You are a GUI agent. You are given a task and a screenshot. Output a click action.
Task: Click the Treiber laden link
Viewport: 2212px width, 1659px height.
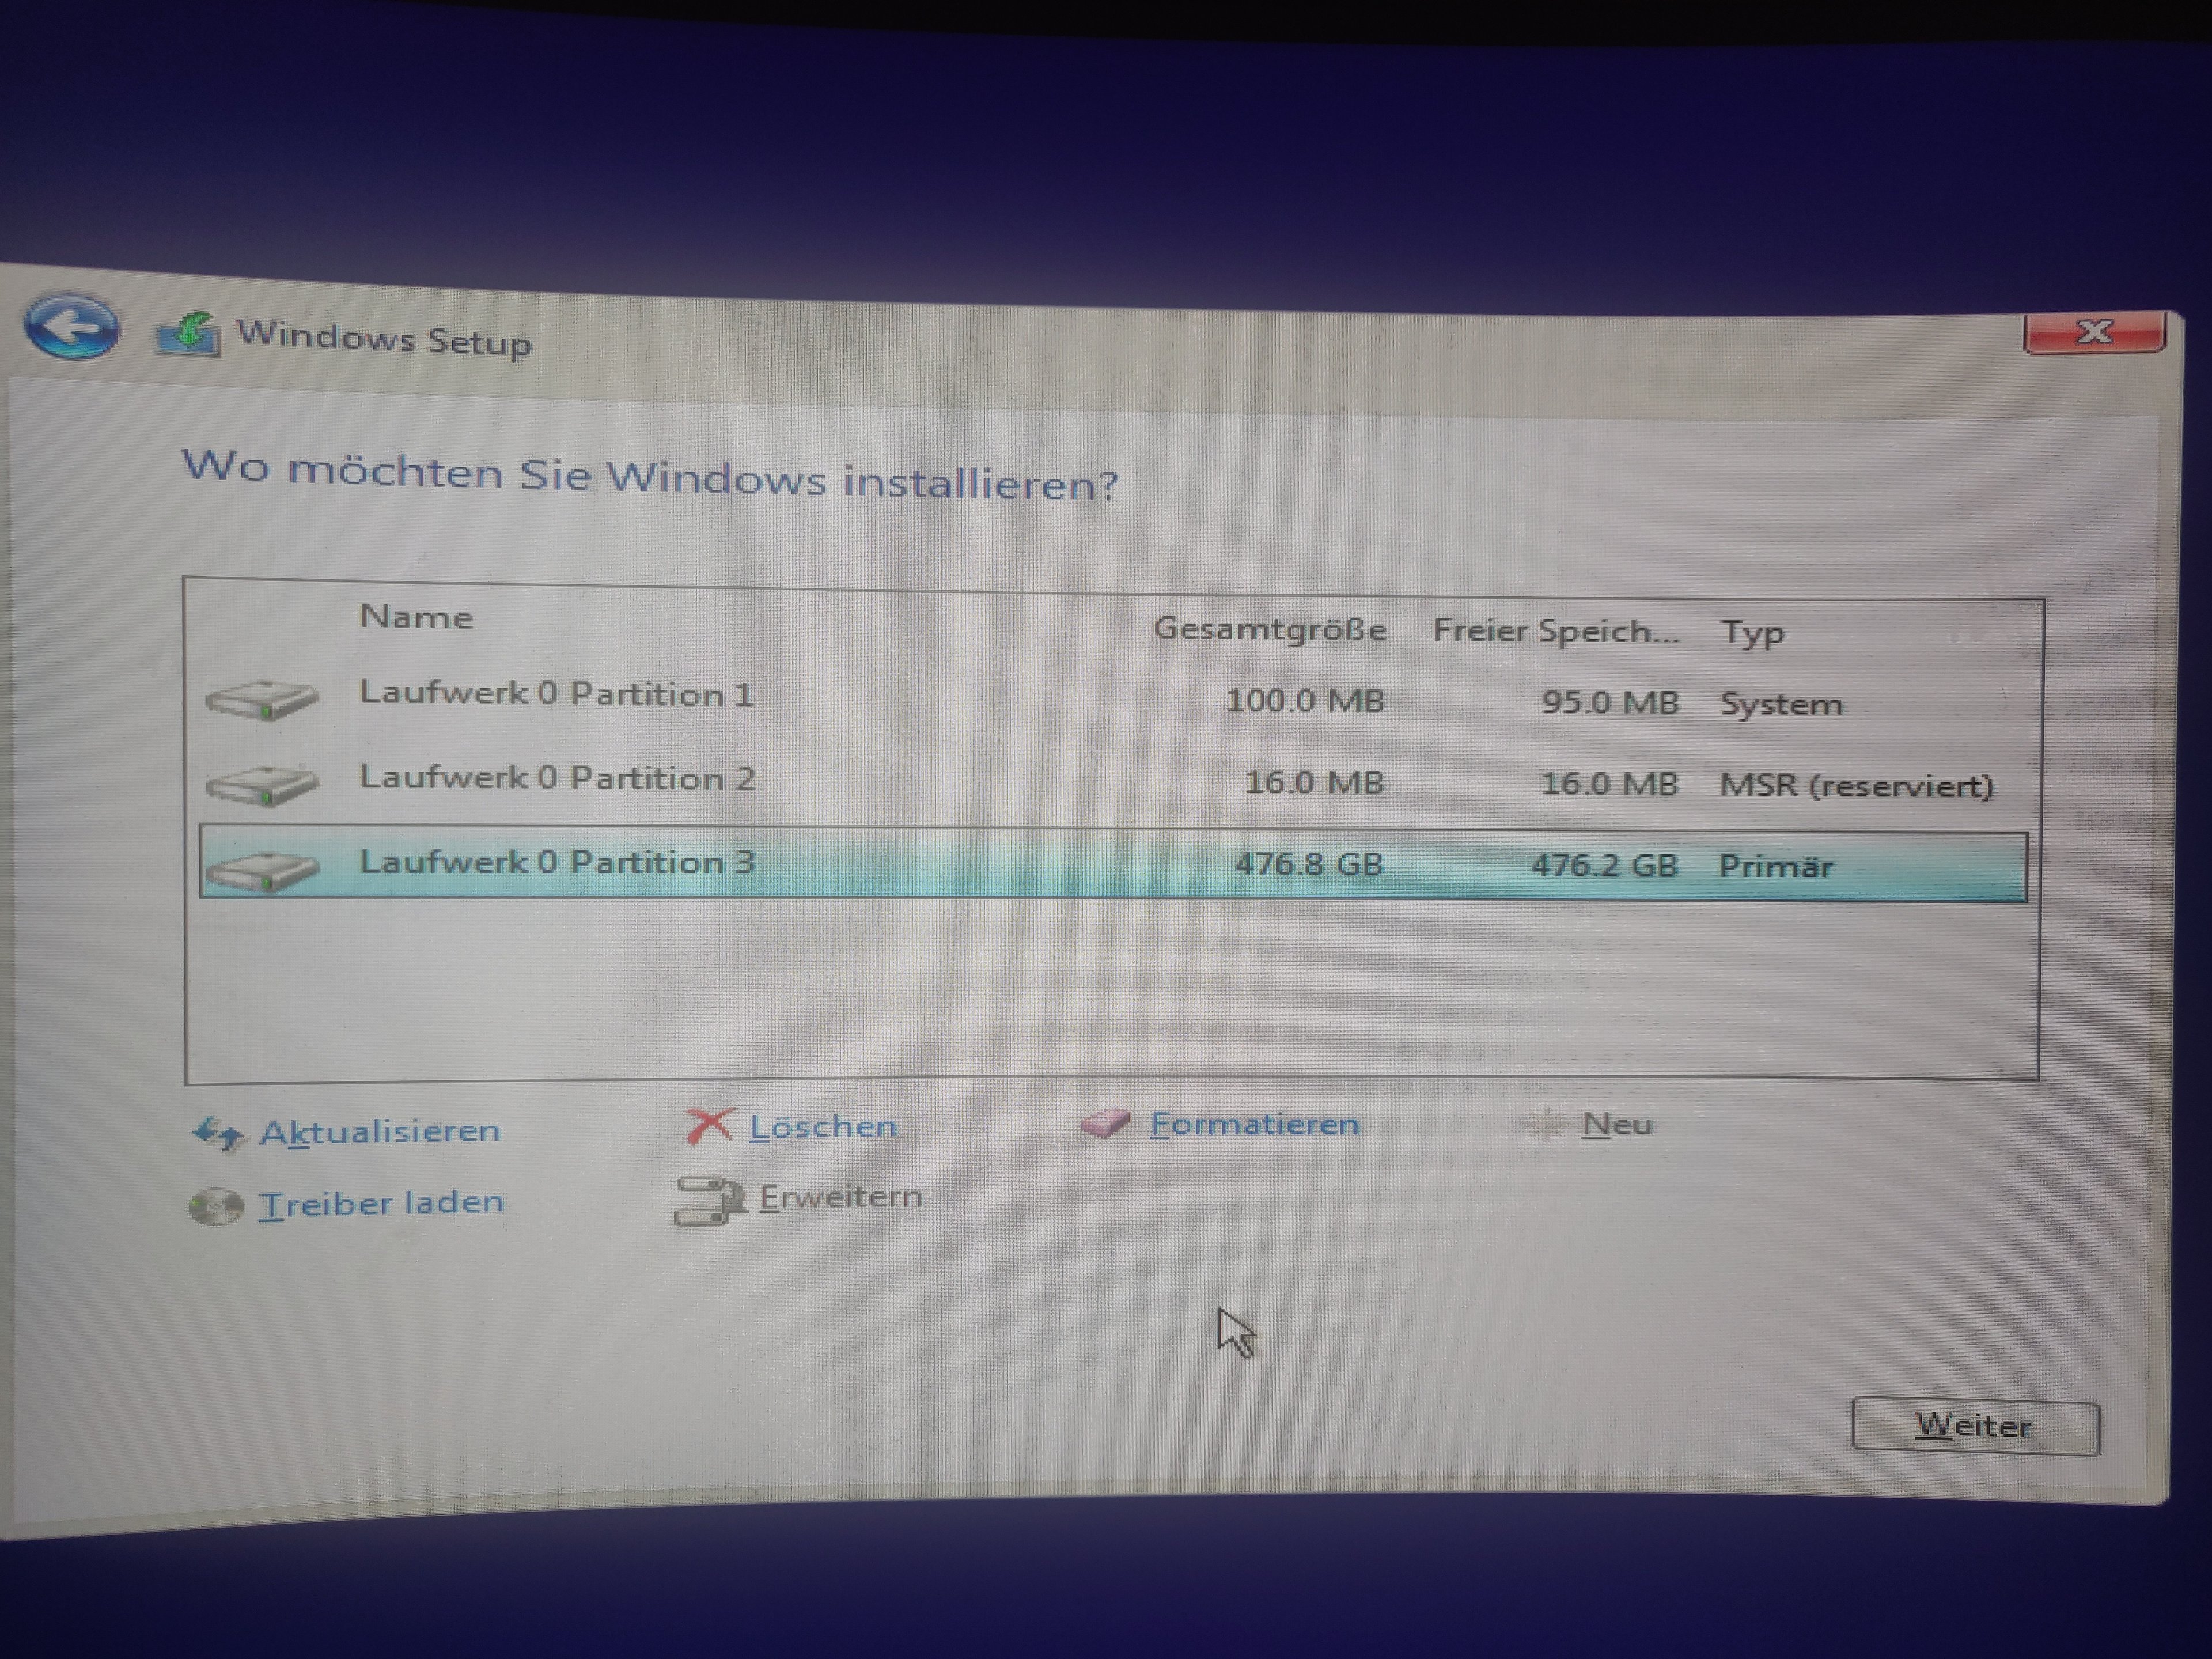(381, 1203)
